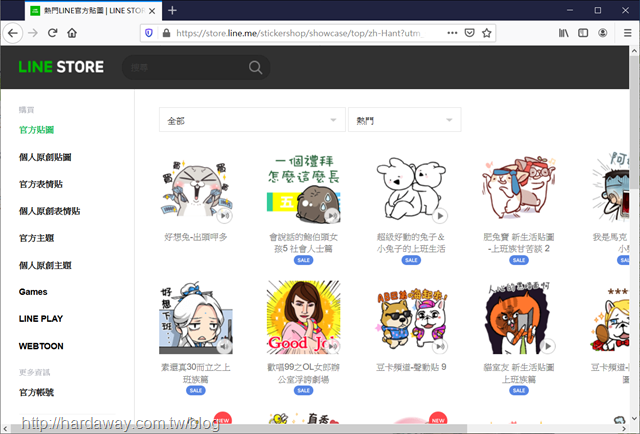Open the Firefox hamburger menu
640x434 pixels.
coord(628,33)
